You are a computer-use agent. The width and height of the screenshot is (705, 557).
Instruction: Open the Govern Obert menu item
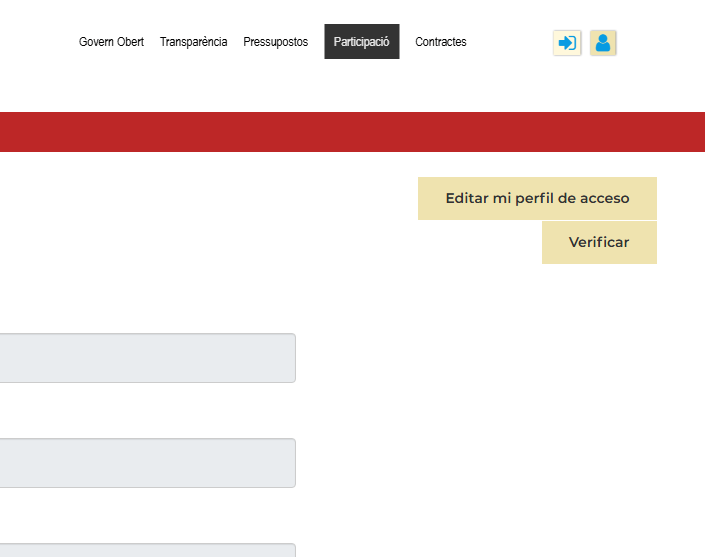[x=111, y=42]
